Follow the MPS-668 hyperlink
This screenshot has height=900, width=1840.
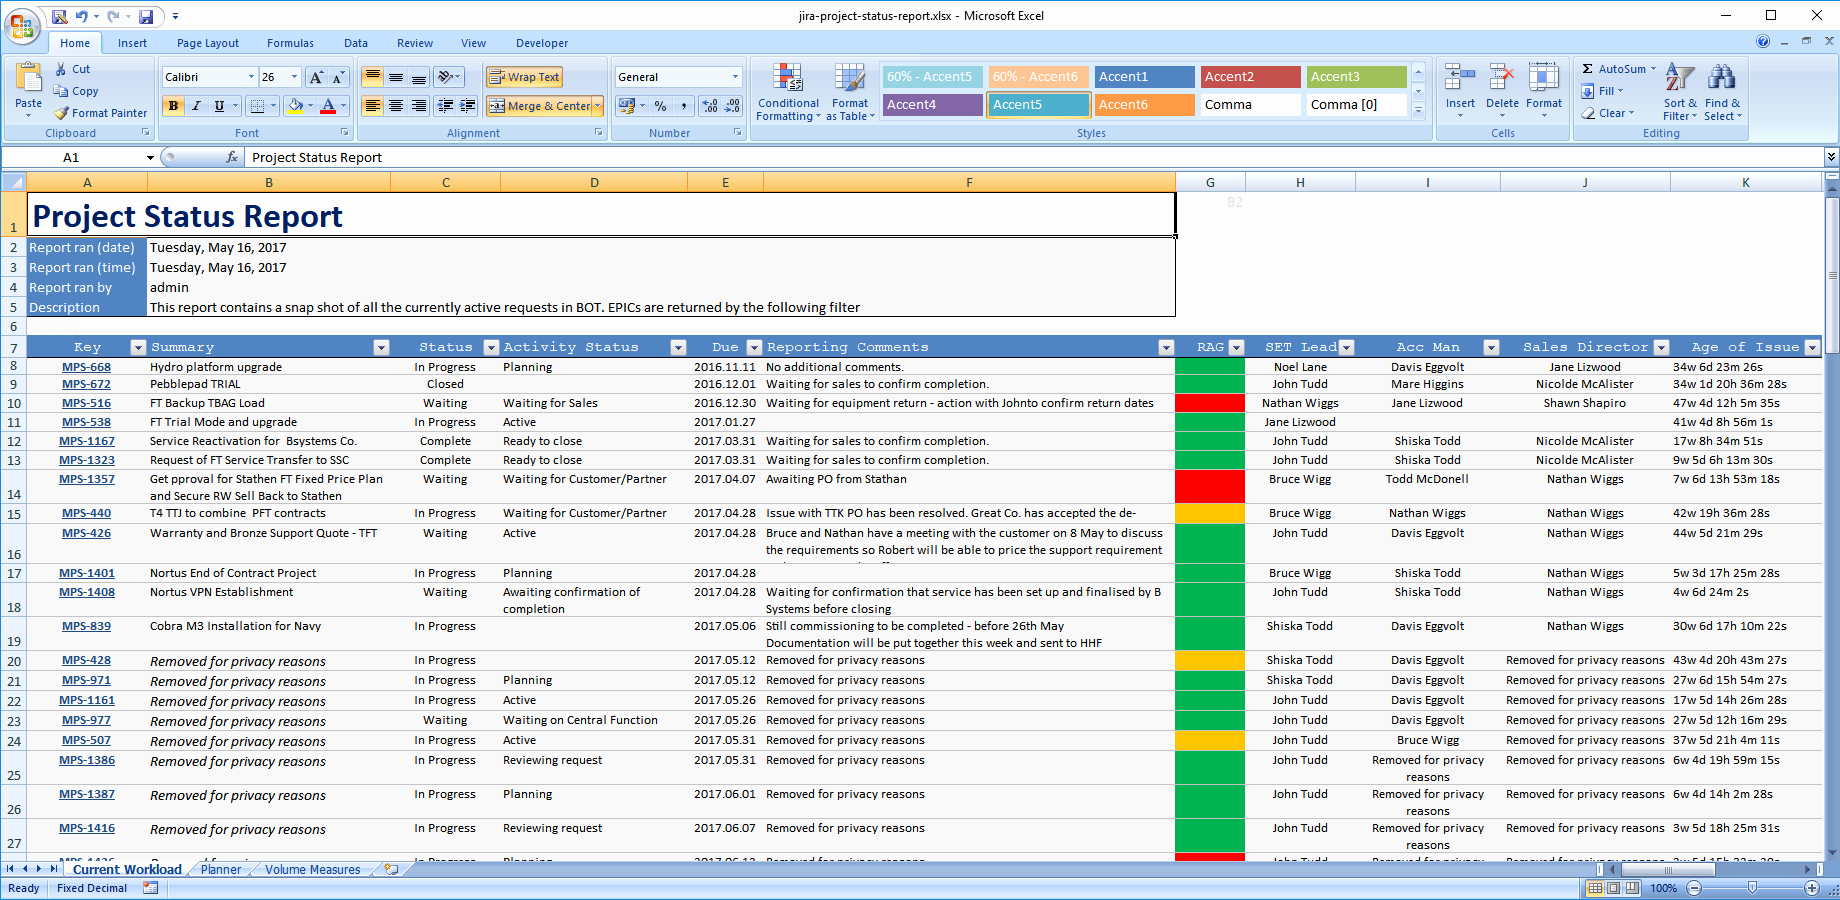click(87, 367)
